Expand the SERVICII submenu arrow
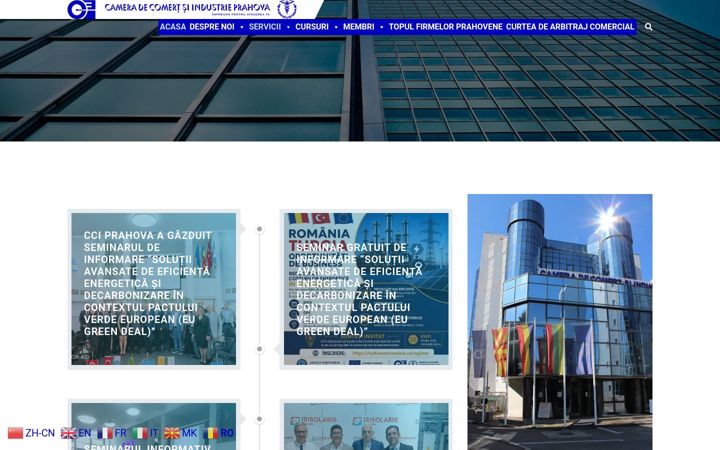This screenshot has height=450, width=720. pyautogui.click(x=288, y=27)
